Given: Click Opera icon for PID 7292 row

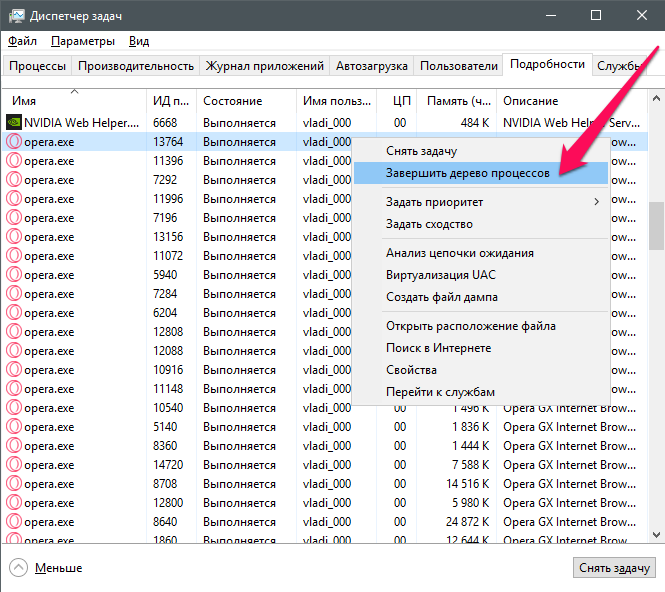Looking at the screenshot, I should coord(14,180).
